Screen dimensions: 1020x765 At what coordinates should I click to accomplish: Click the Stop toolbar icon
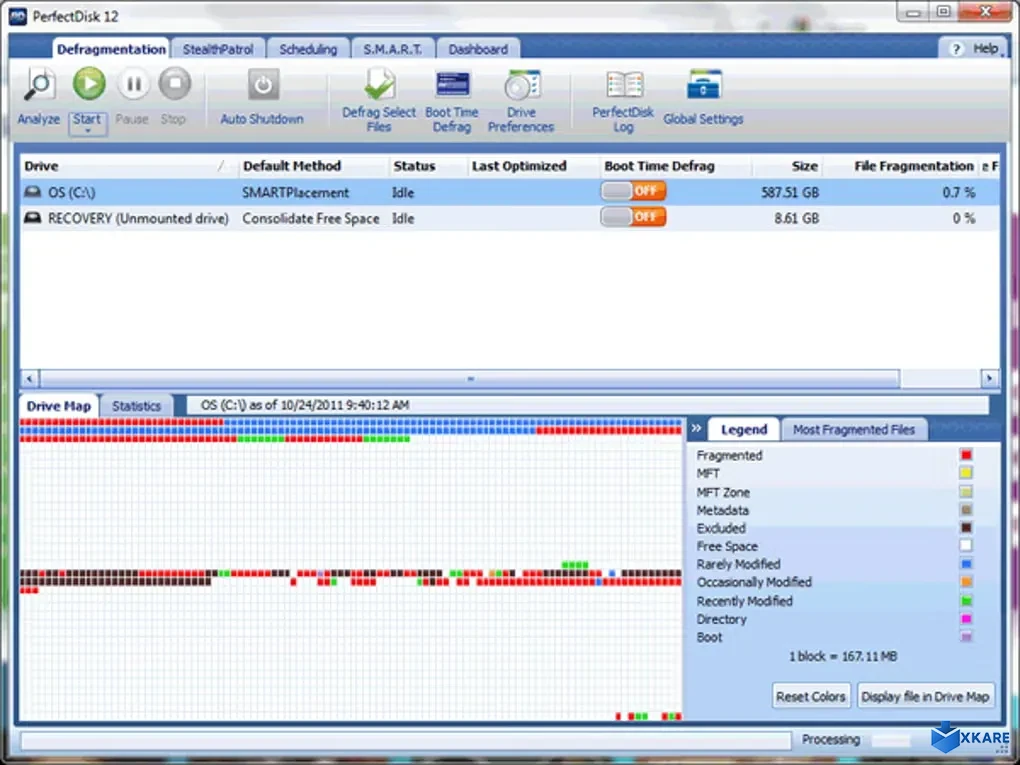point(174,84)
